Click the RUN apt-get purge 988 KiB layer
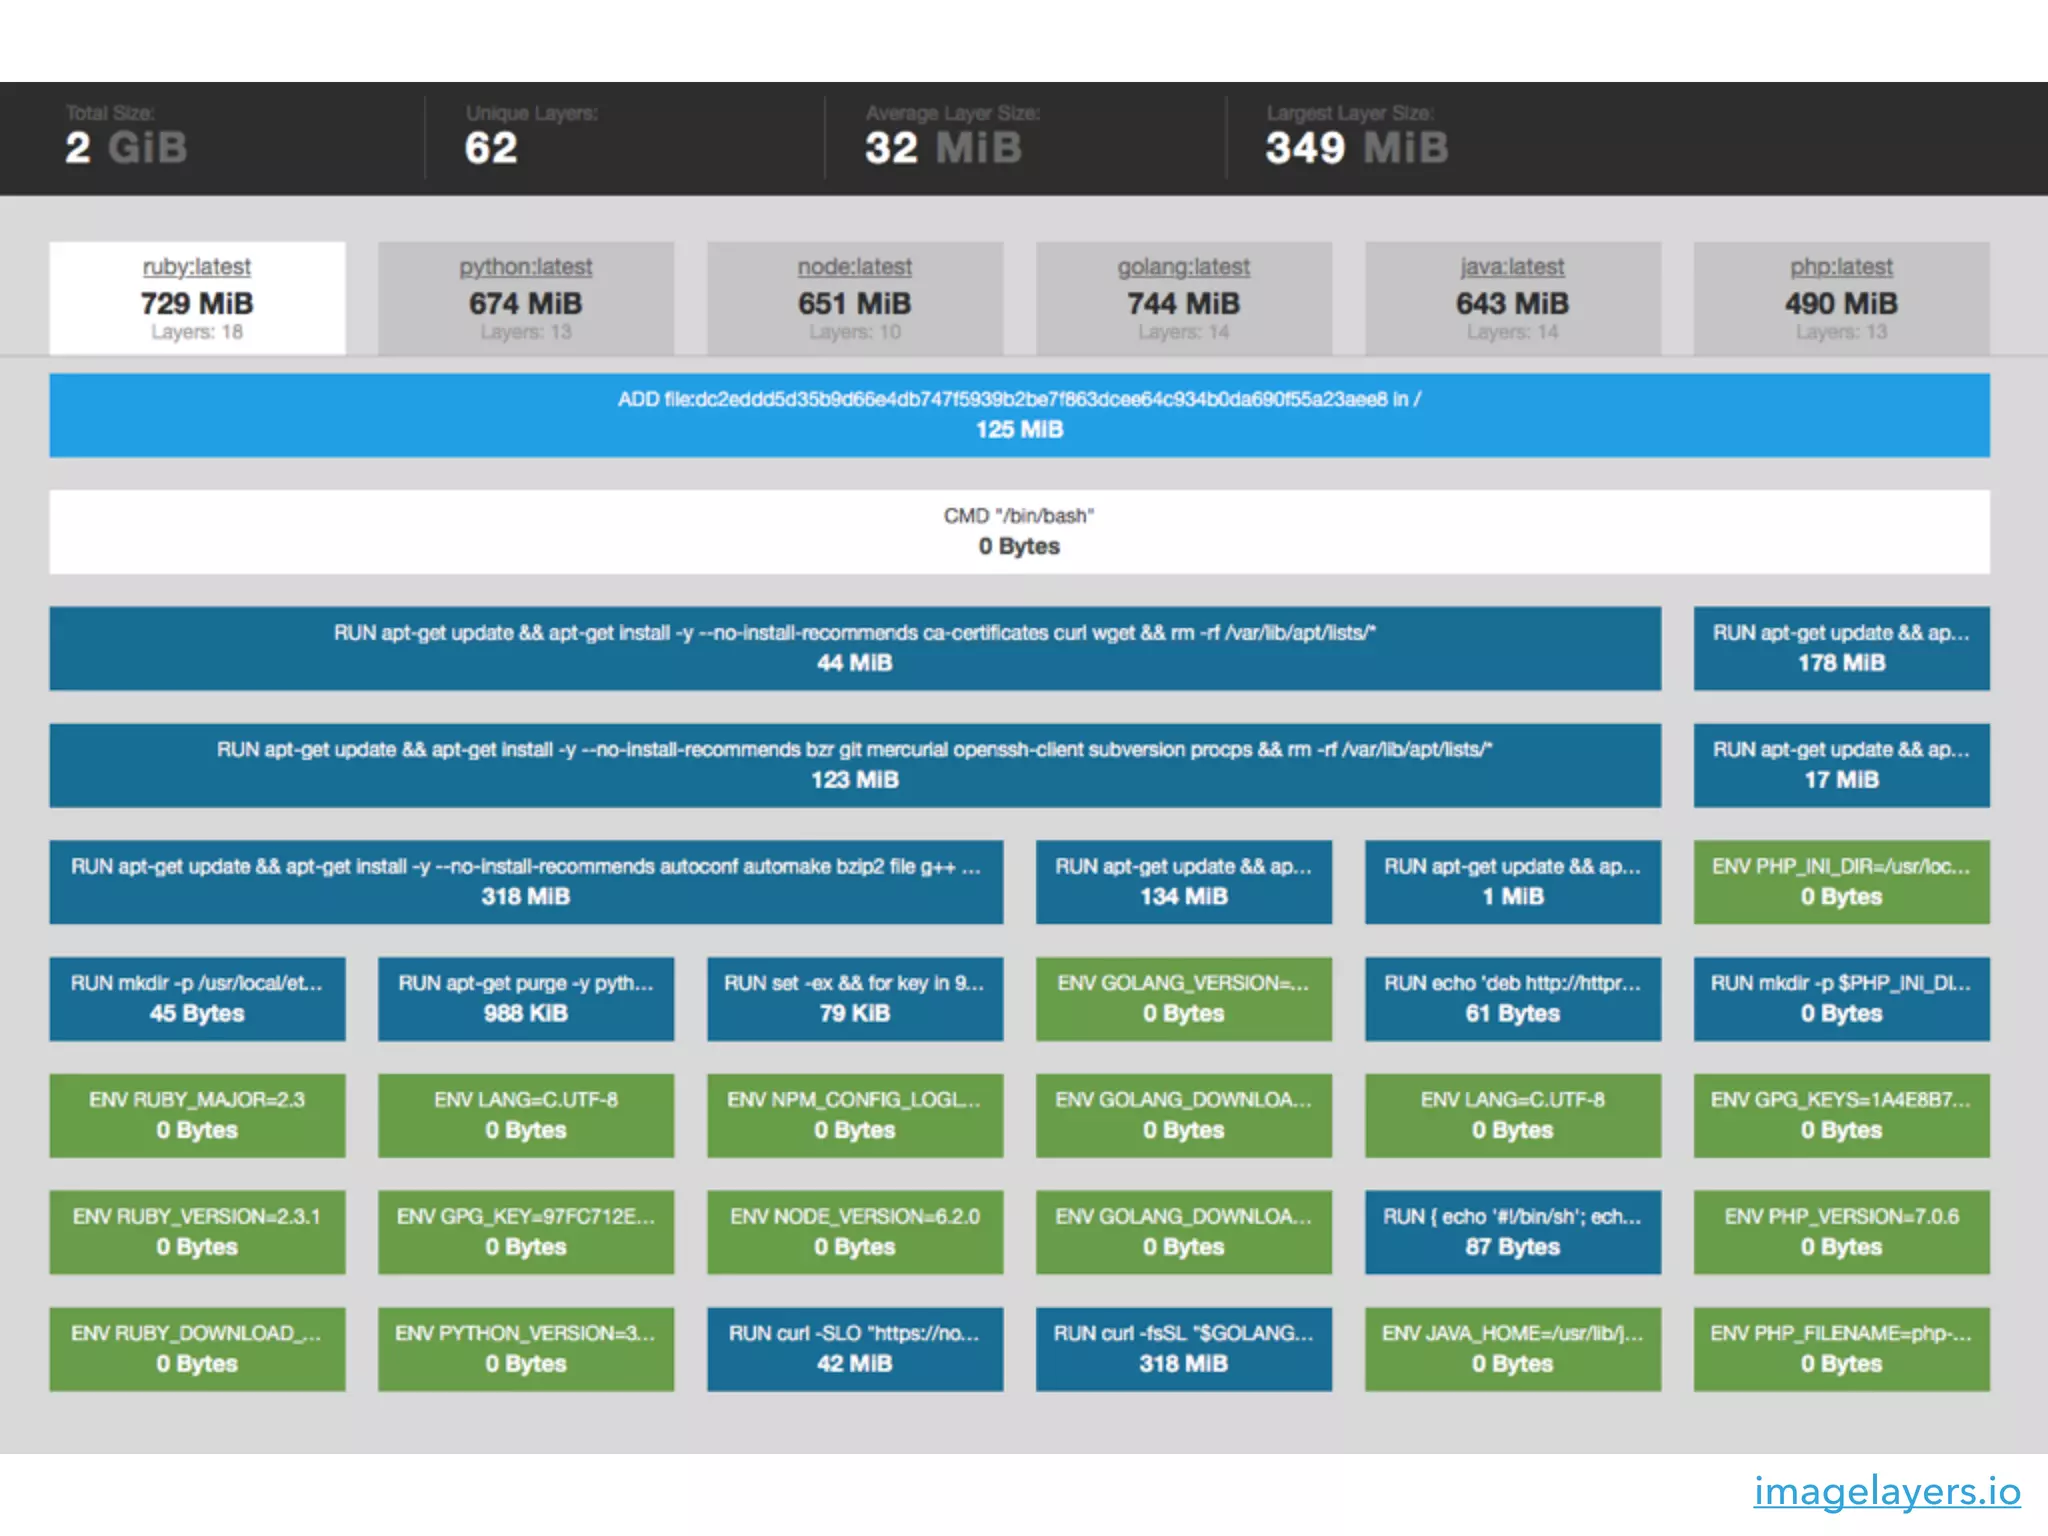 (525, 998)
